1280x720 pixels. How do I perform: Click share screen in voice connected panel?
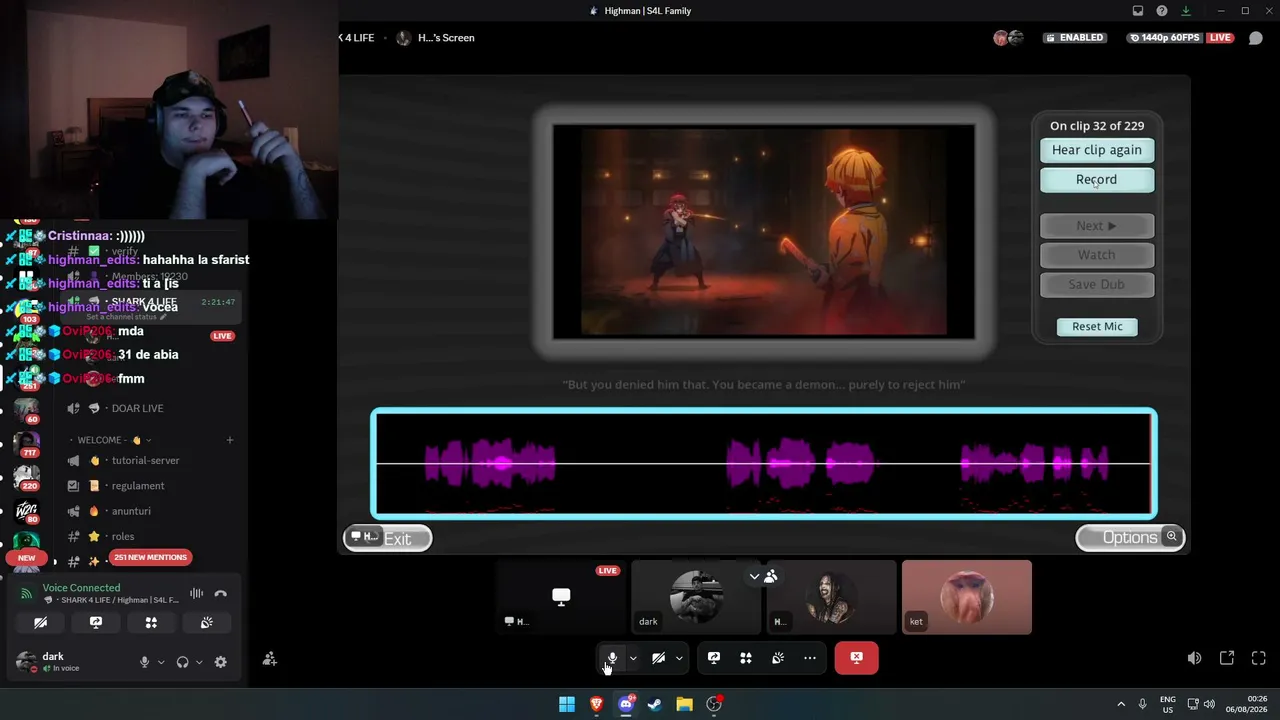point(96,623)
